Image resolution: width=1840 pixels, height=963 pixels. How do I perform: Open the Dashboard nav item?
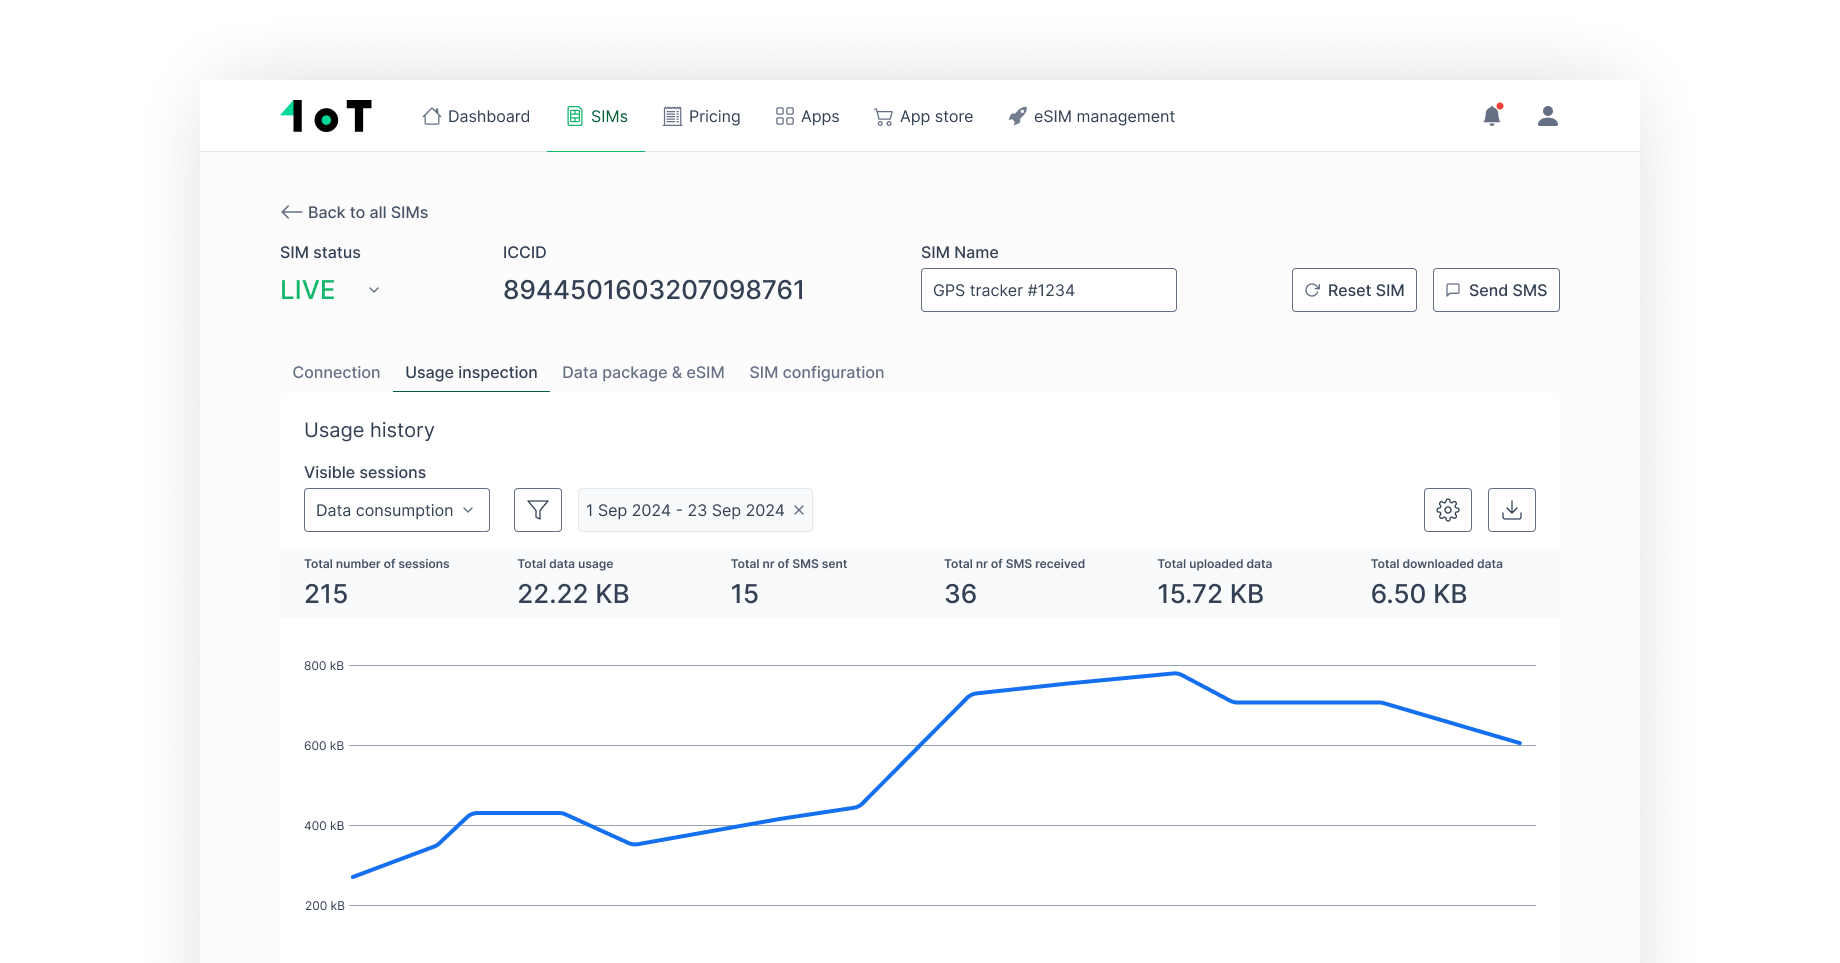(476, 116)
